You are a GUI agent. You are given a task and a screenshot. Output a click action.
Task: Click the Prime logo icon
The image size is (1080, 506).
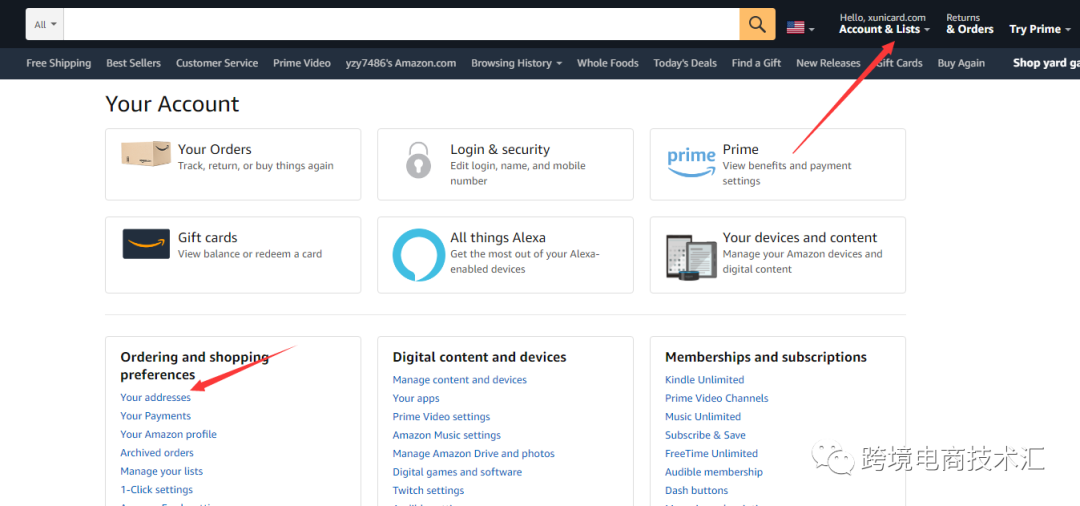(692, 162)
